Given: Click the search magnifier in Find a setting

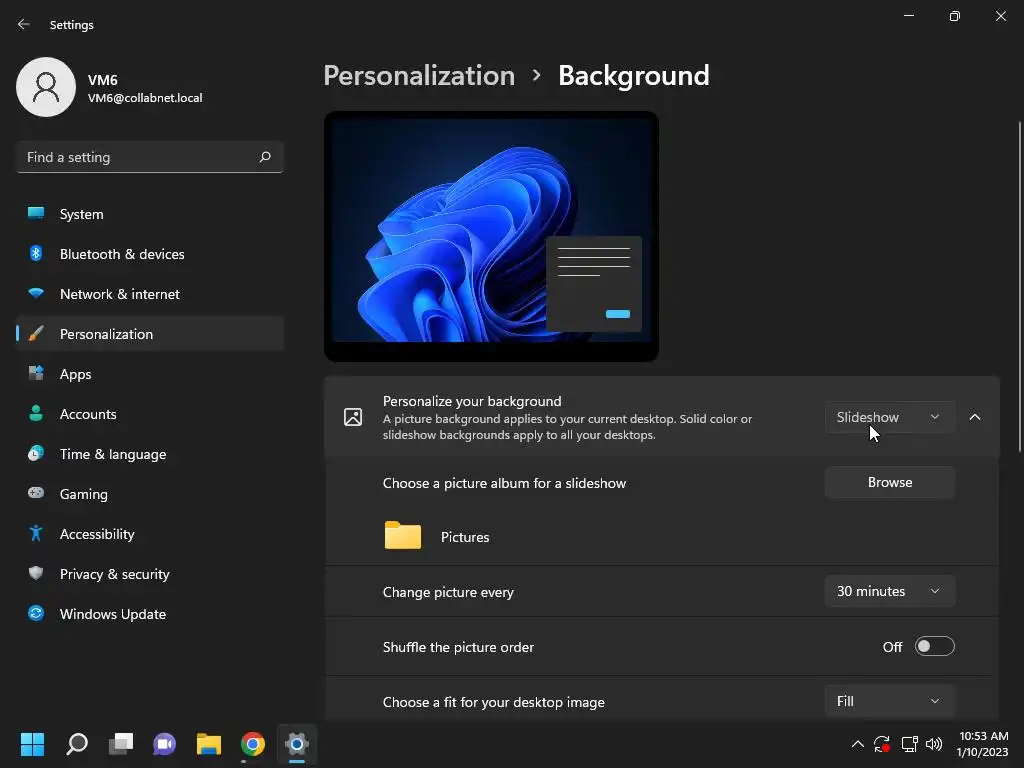Looking at the screenshot, I should pyautogui.click(x=264, y=157).
